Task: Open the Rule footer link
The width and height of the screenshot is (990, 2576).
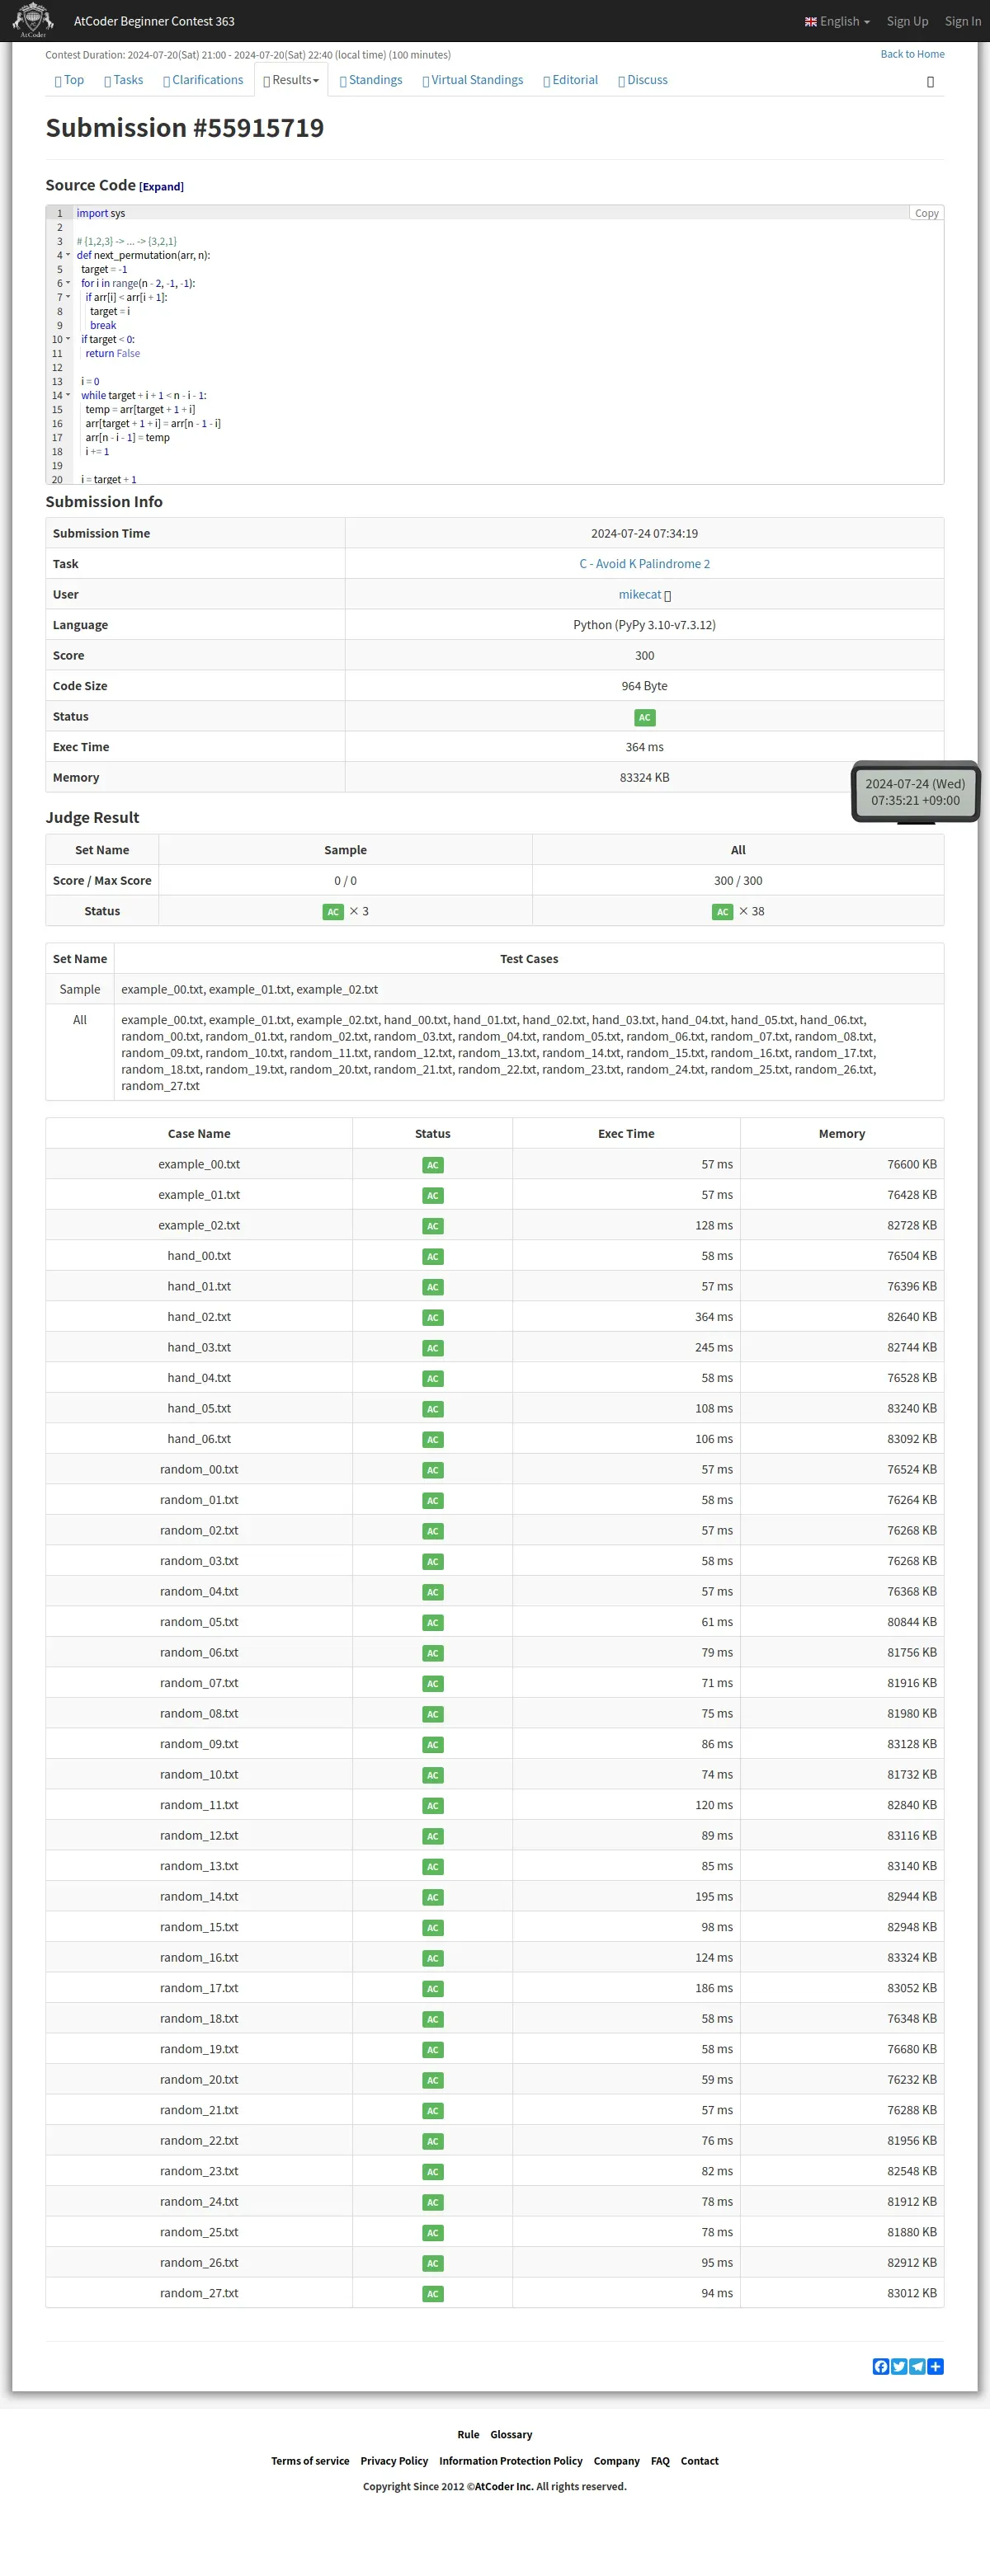Action: pyautogui.click(x=468, y=2434)
